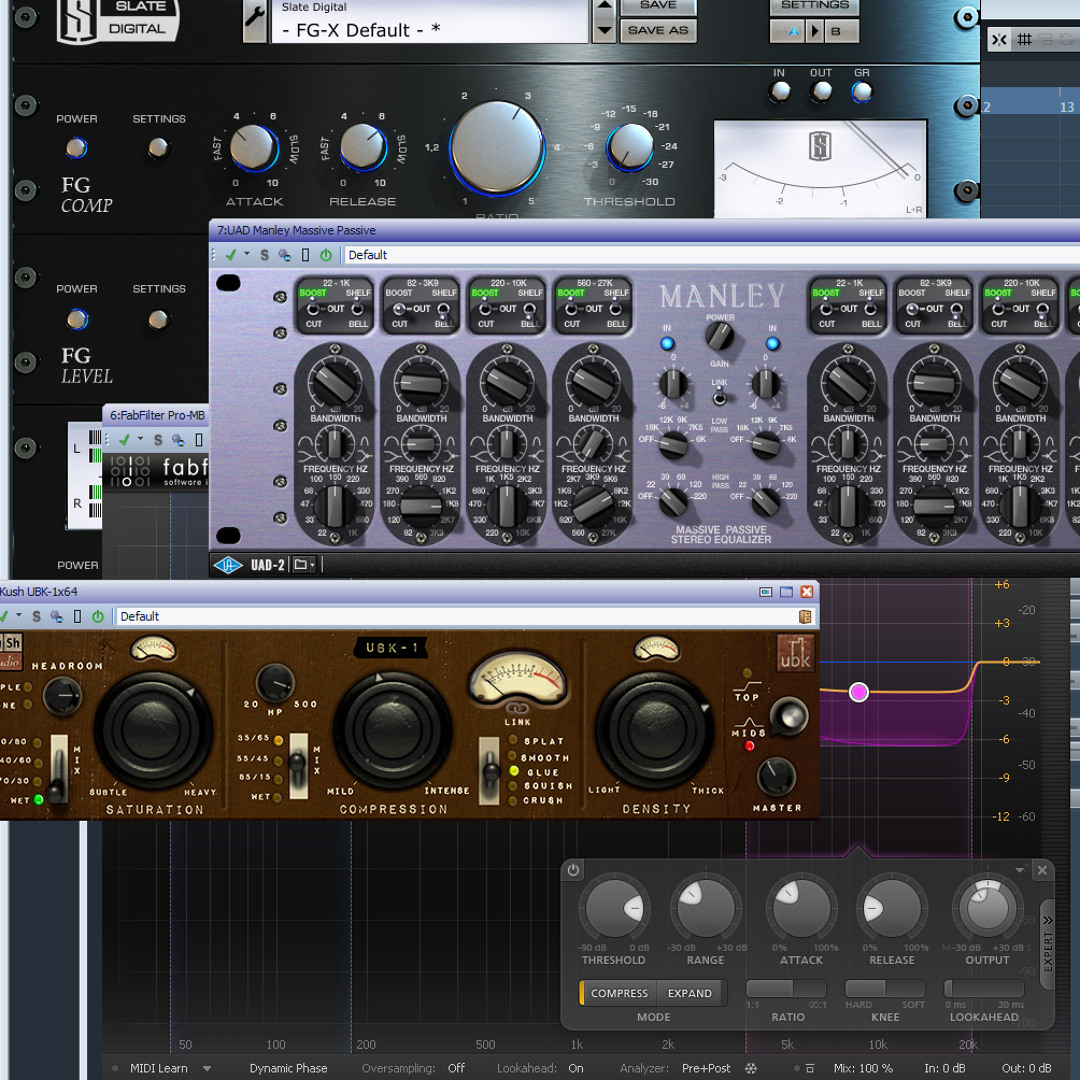The image size is (1080, 1080).
Task: Toggle the FG Comp power button
Action: [x=77, y=148]
